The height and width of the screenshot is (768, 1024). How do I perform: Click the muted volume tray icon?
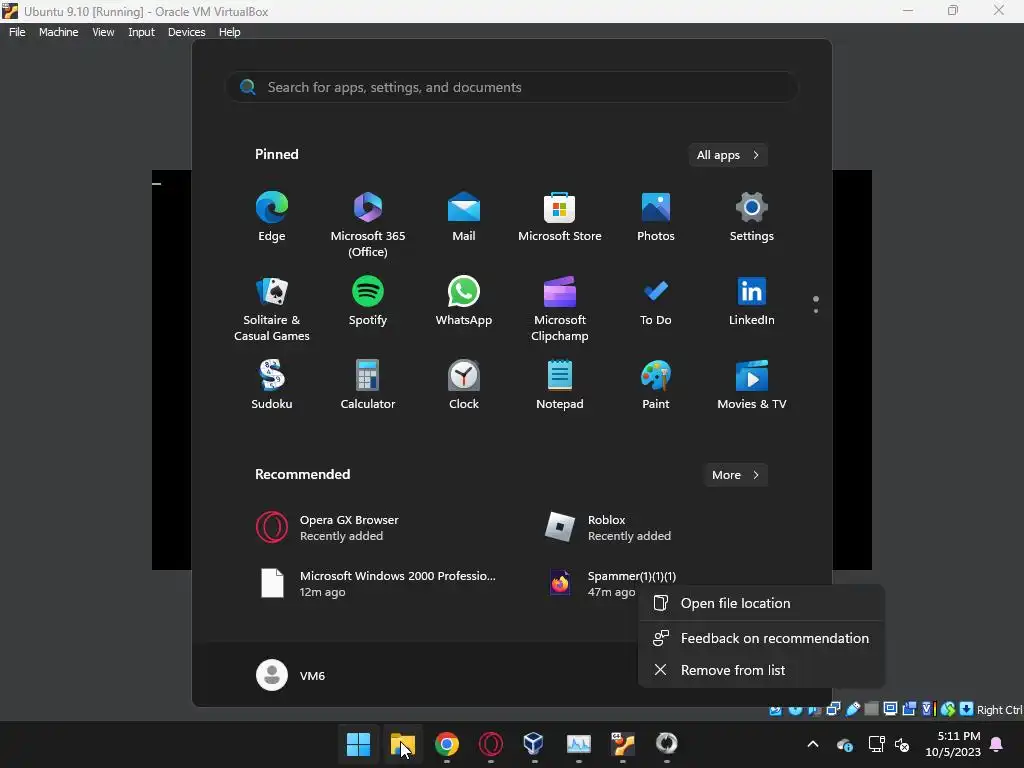(902, 744)
